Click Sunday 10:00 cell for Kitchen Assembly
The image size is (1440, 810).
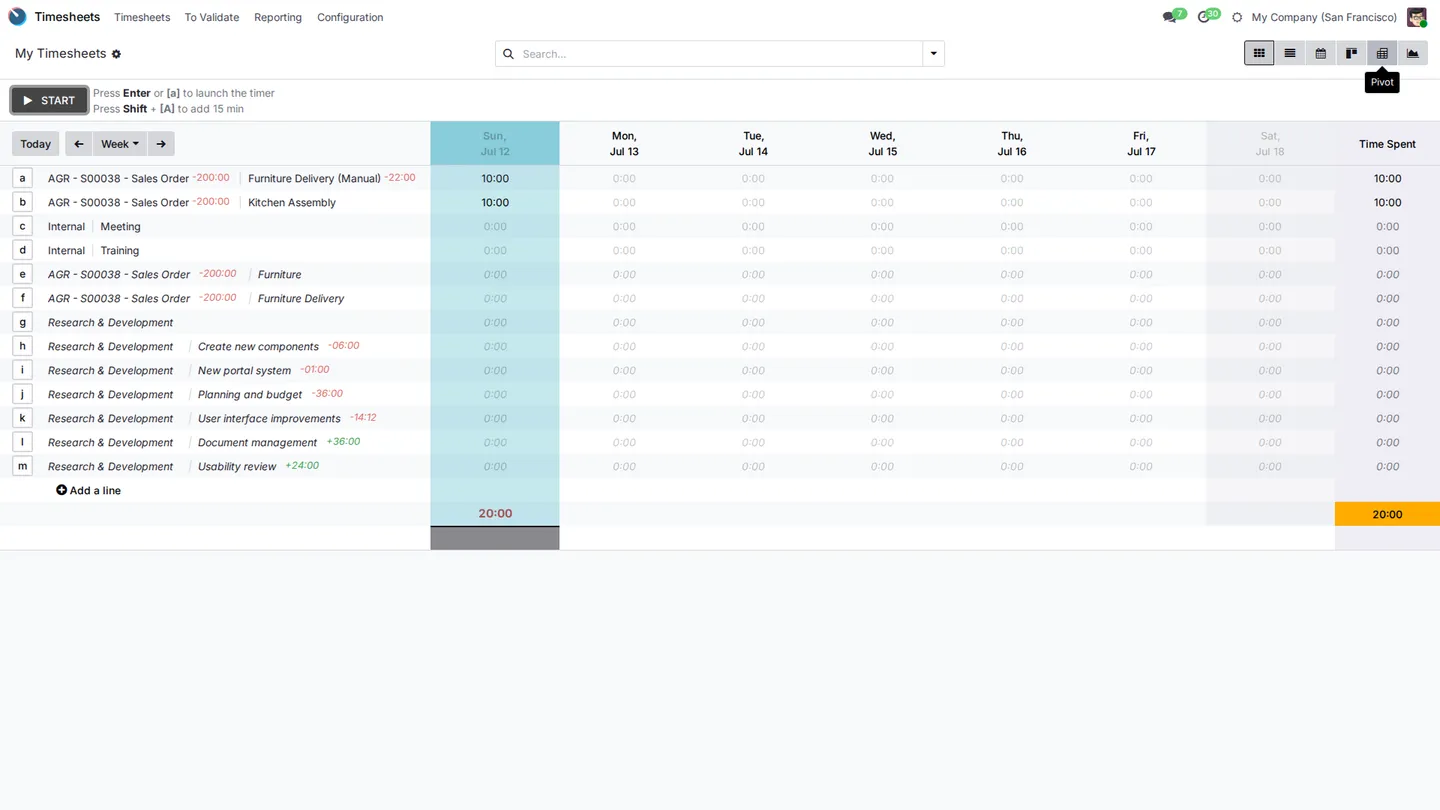(495, 202)
